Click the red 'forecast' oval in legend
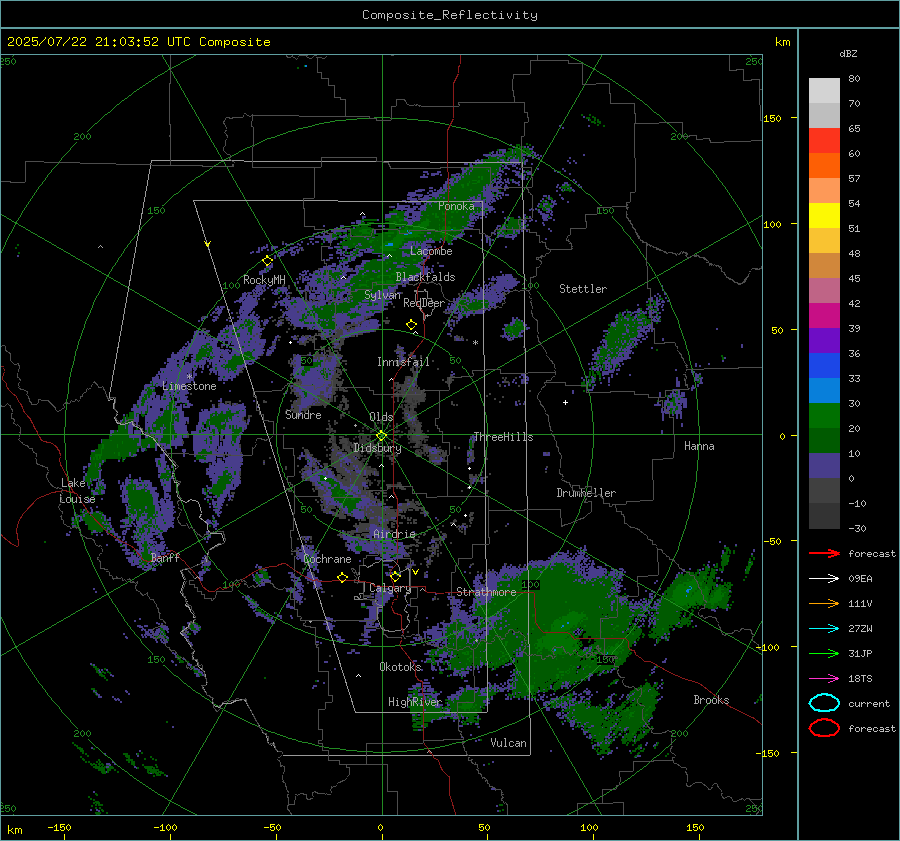900x841 pixels. (x=824, y=728)
